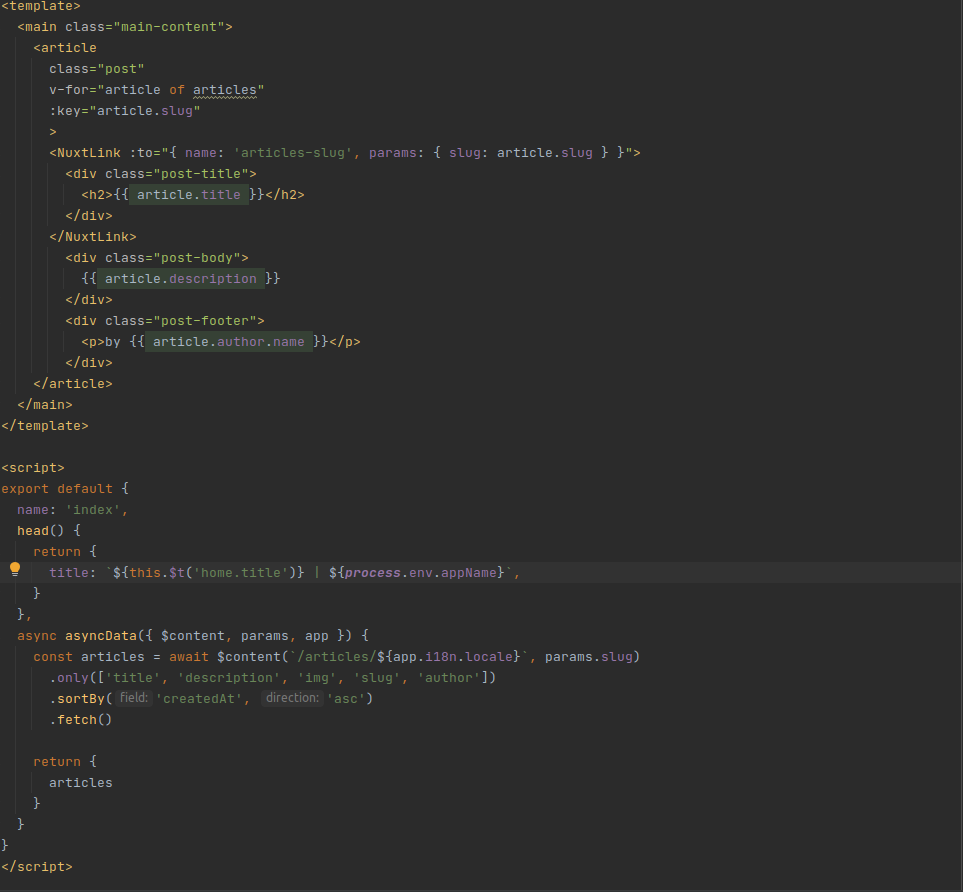Click the opening <script> tag
Viewport: 963px width, 892px height.
click(33, 468)
